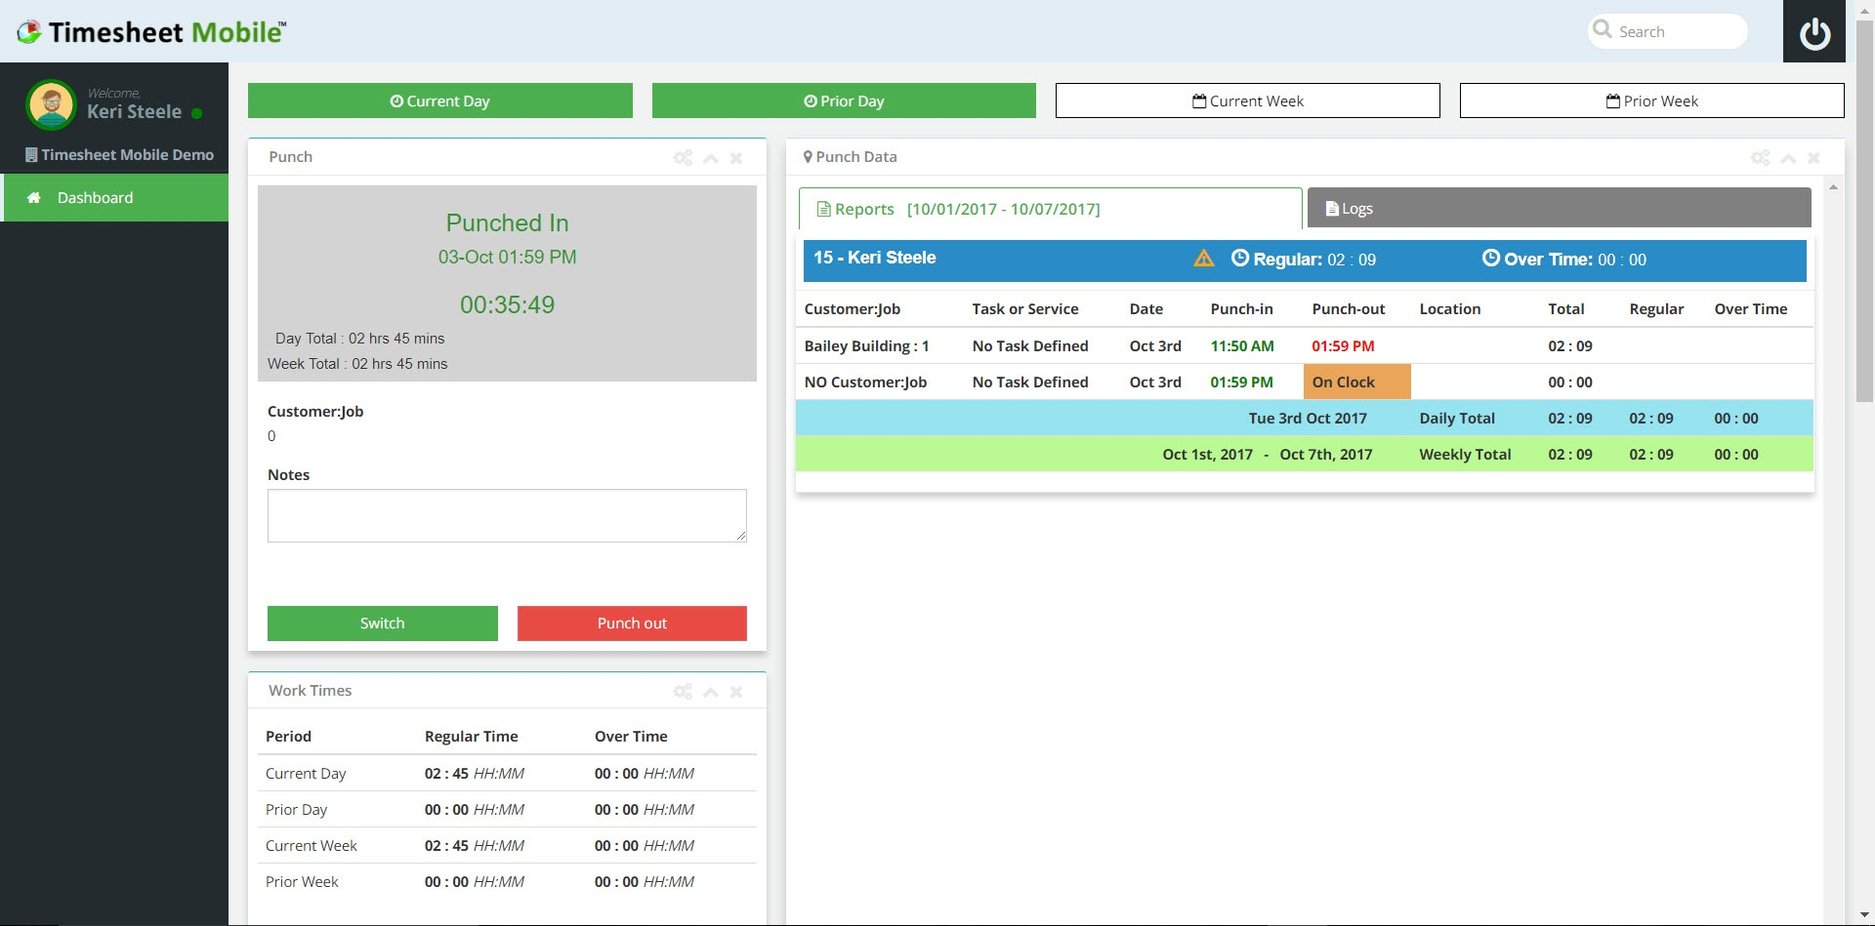This screenshot has width=1875, height=926.
Task: Click the Search field
Action: 1678,31
